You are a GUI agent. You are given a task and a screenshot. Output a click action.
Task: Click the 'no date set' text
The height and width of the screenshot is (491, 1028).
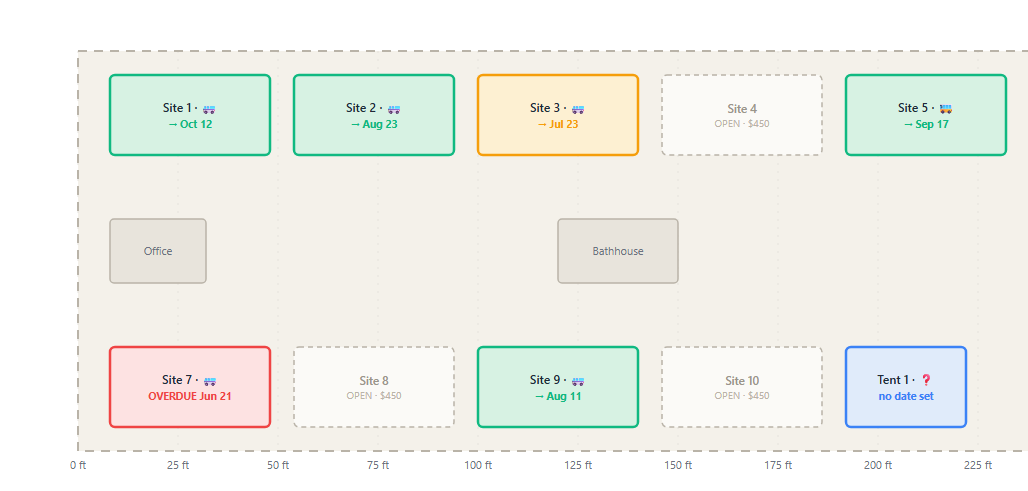coord(906,396)
